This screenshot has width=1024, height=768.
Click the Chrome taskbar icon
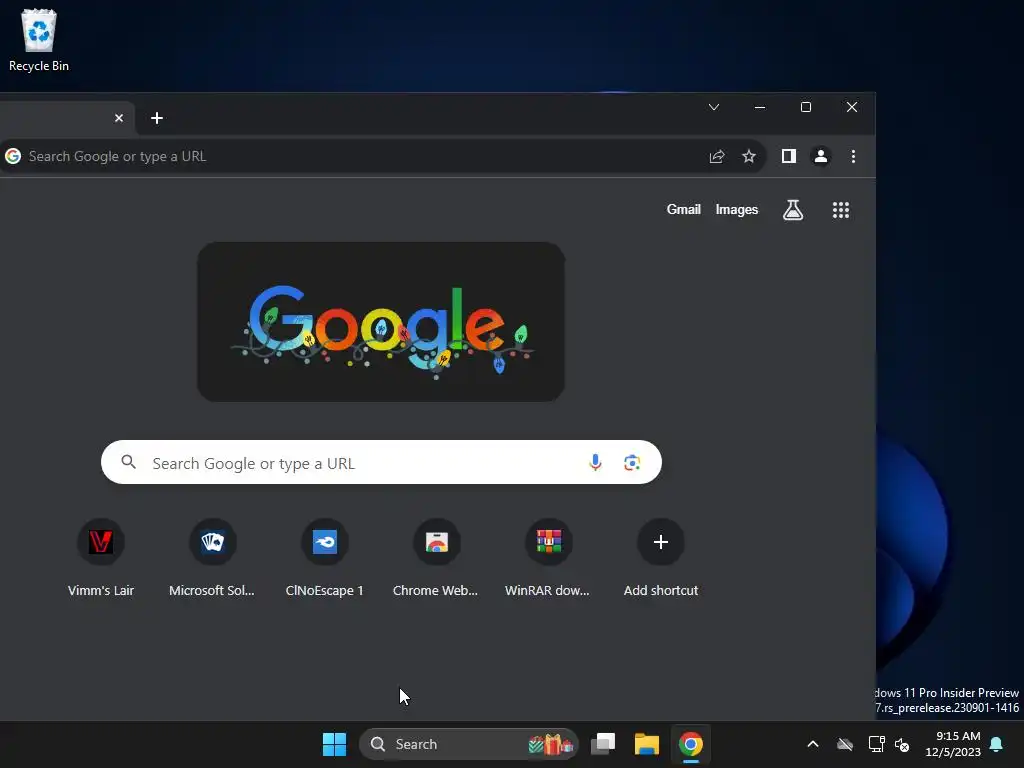[690, 744]
